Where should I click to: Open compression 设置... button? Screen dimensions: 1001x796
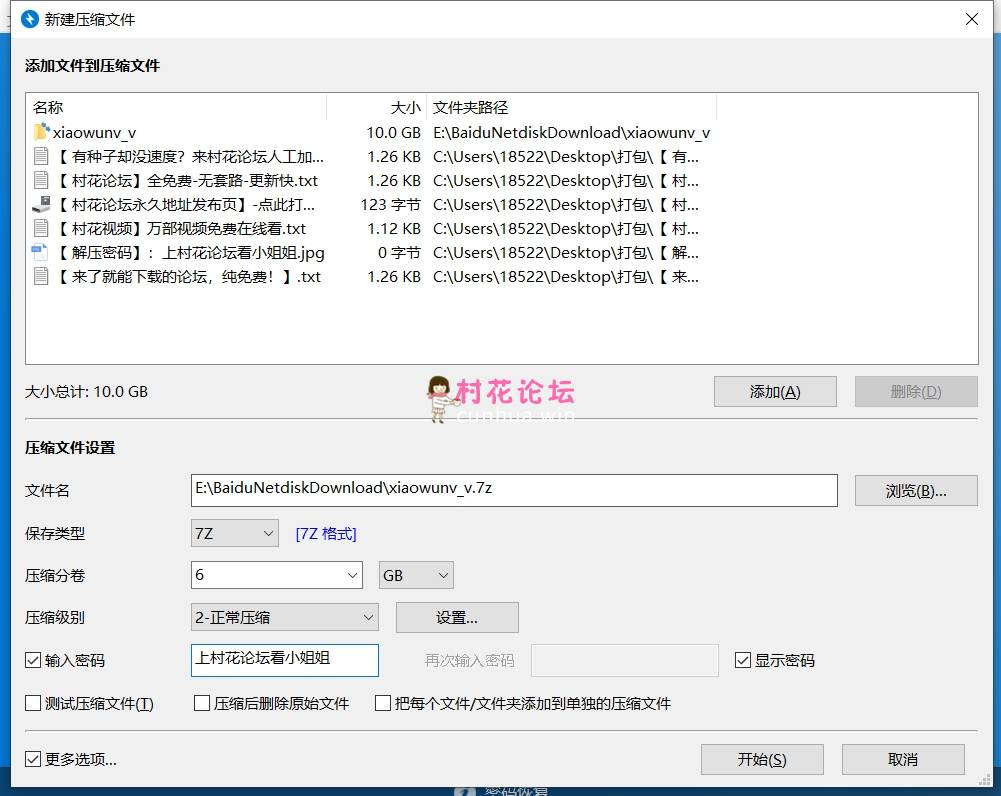tap(457, 617)
